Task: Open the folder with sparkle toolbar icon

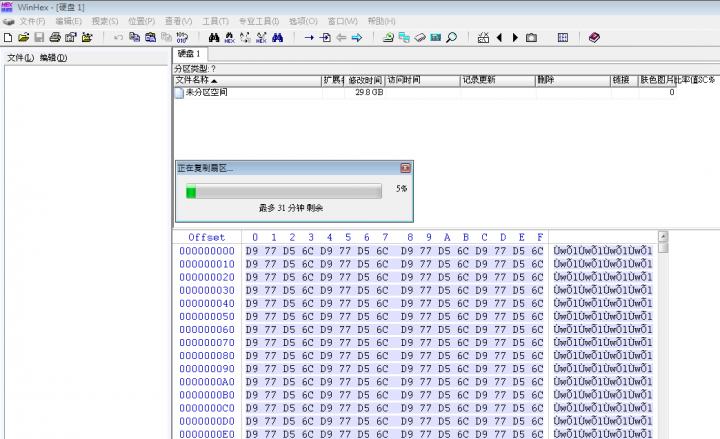Action: click(87, 38)
